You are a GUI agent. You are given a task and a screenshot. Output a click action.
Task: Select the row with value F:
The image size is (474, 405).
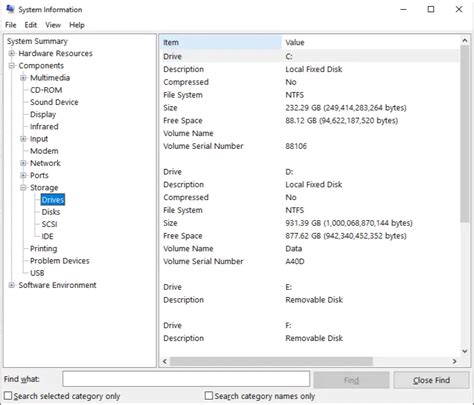click(309, 325)
